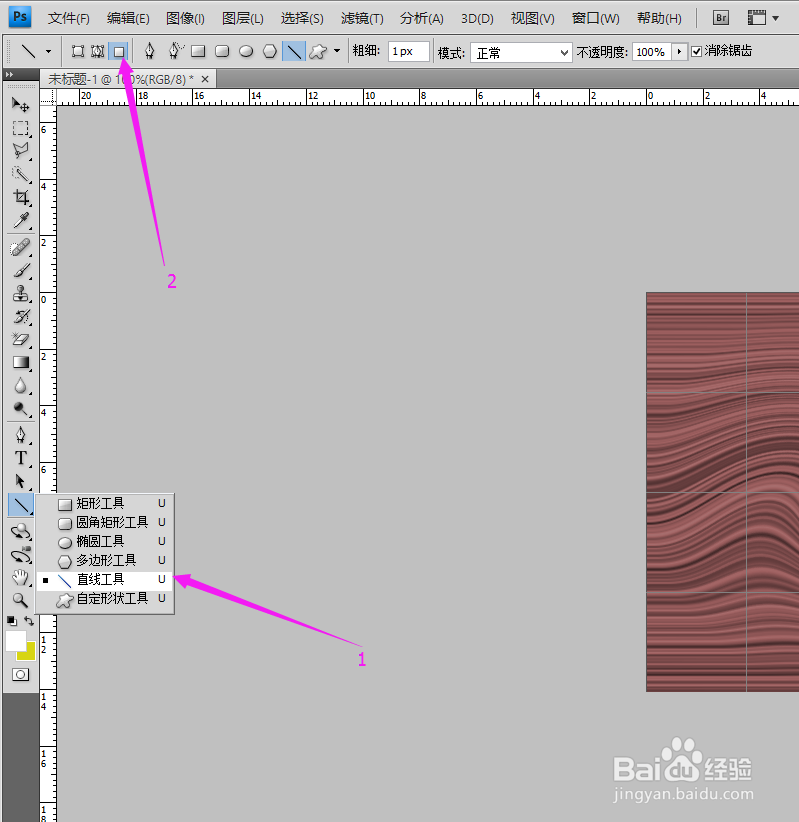Enable Paths mode in options bar

pos(98,51)
